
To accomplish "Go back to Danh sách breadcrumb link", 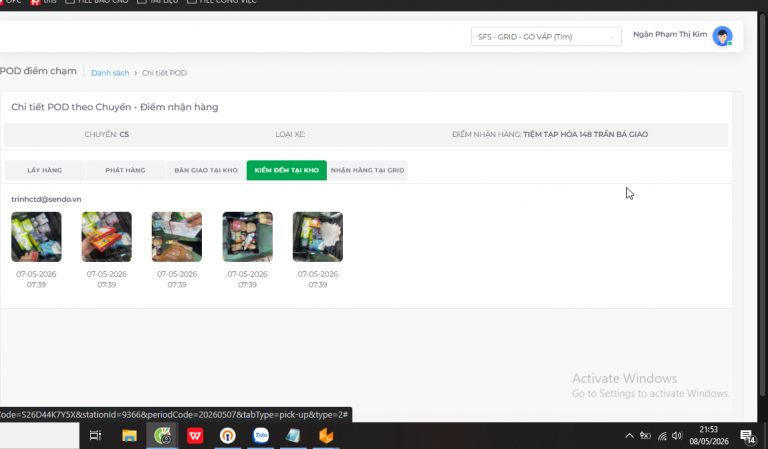I will click(110, 73).
